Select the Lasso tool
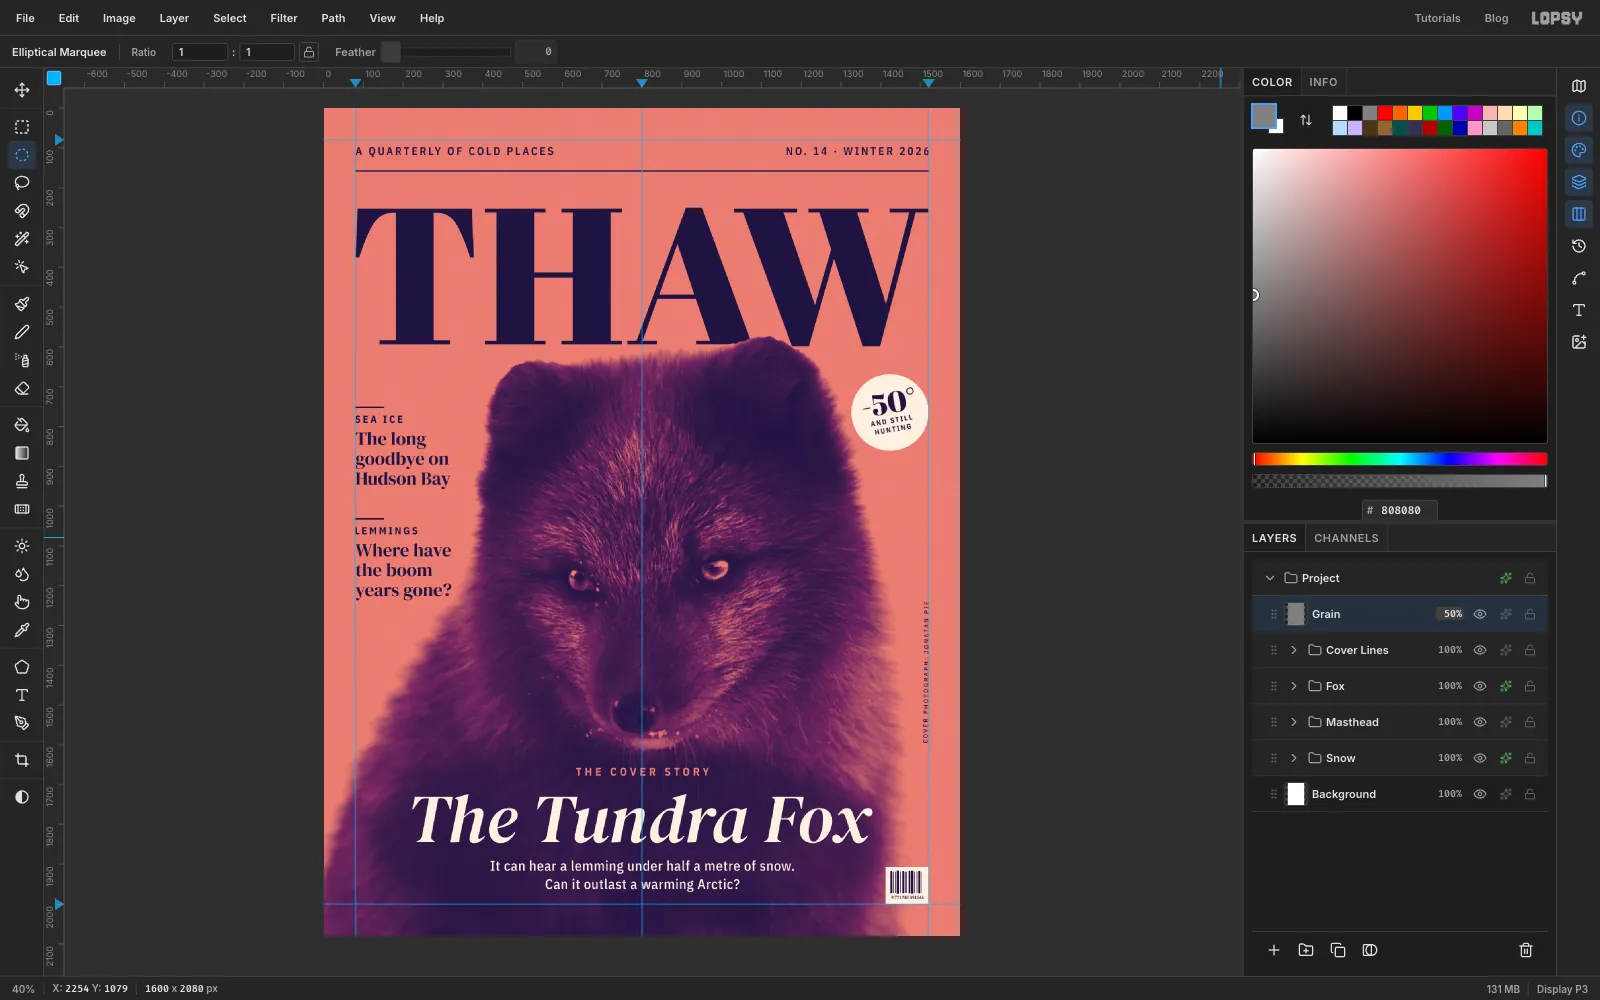Image resolution: width=1600 pixels, height=1000 pixels. point(22,183)
